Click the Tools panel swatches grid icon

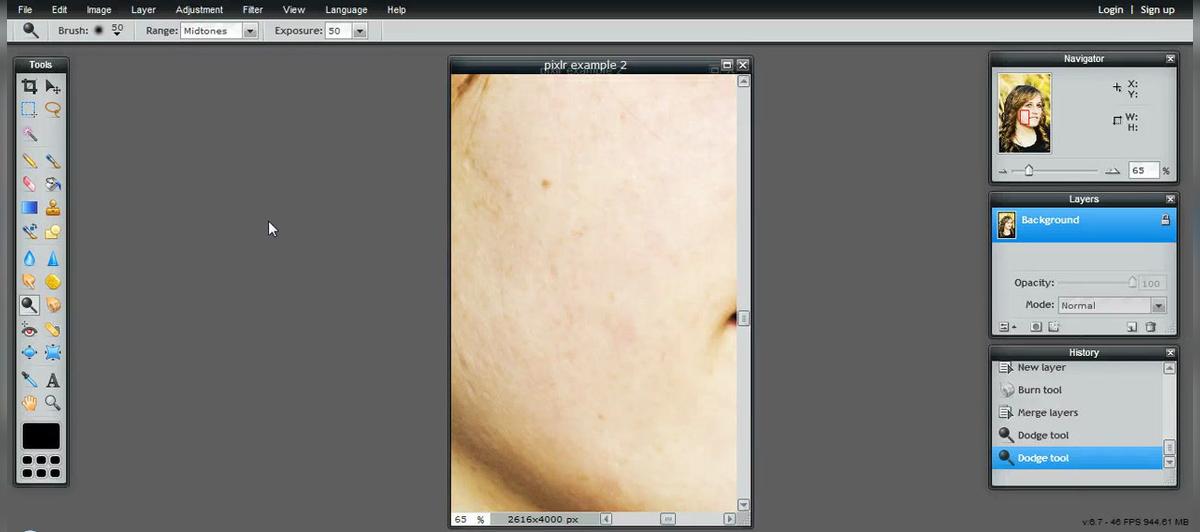(41, 466)
